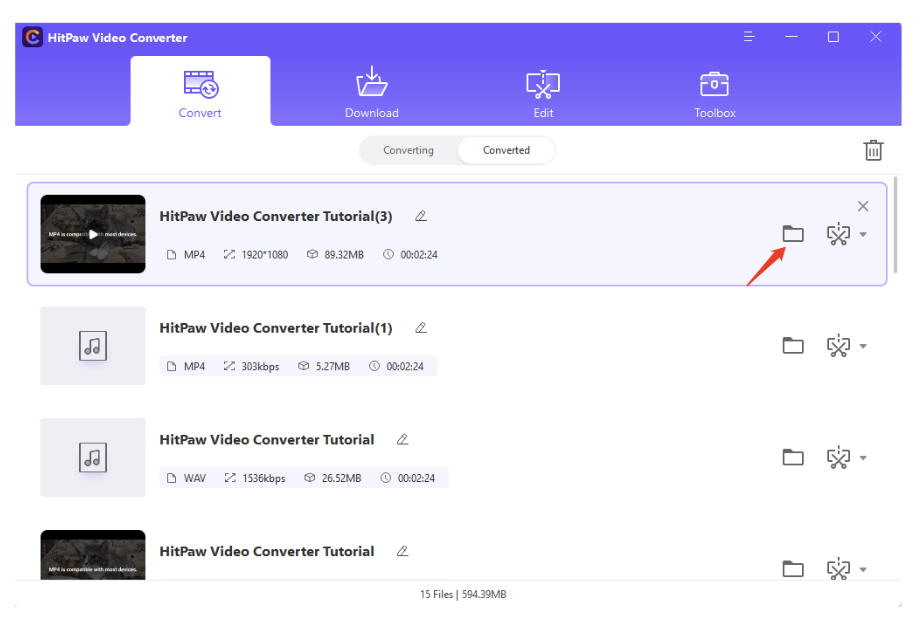920x636 pixels.
Task: Click the 5.27MB file size
Action: click(x=333, y=366)
